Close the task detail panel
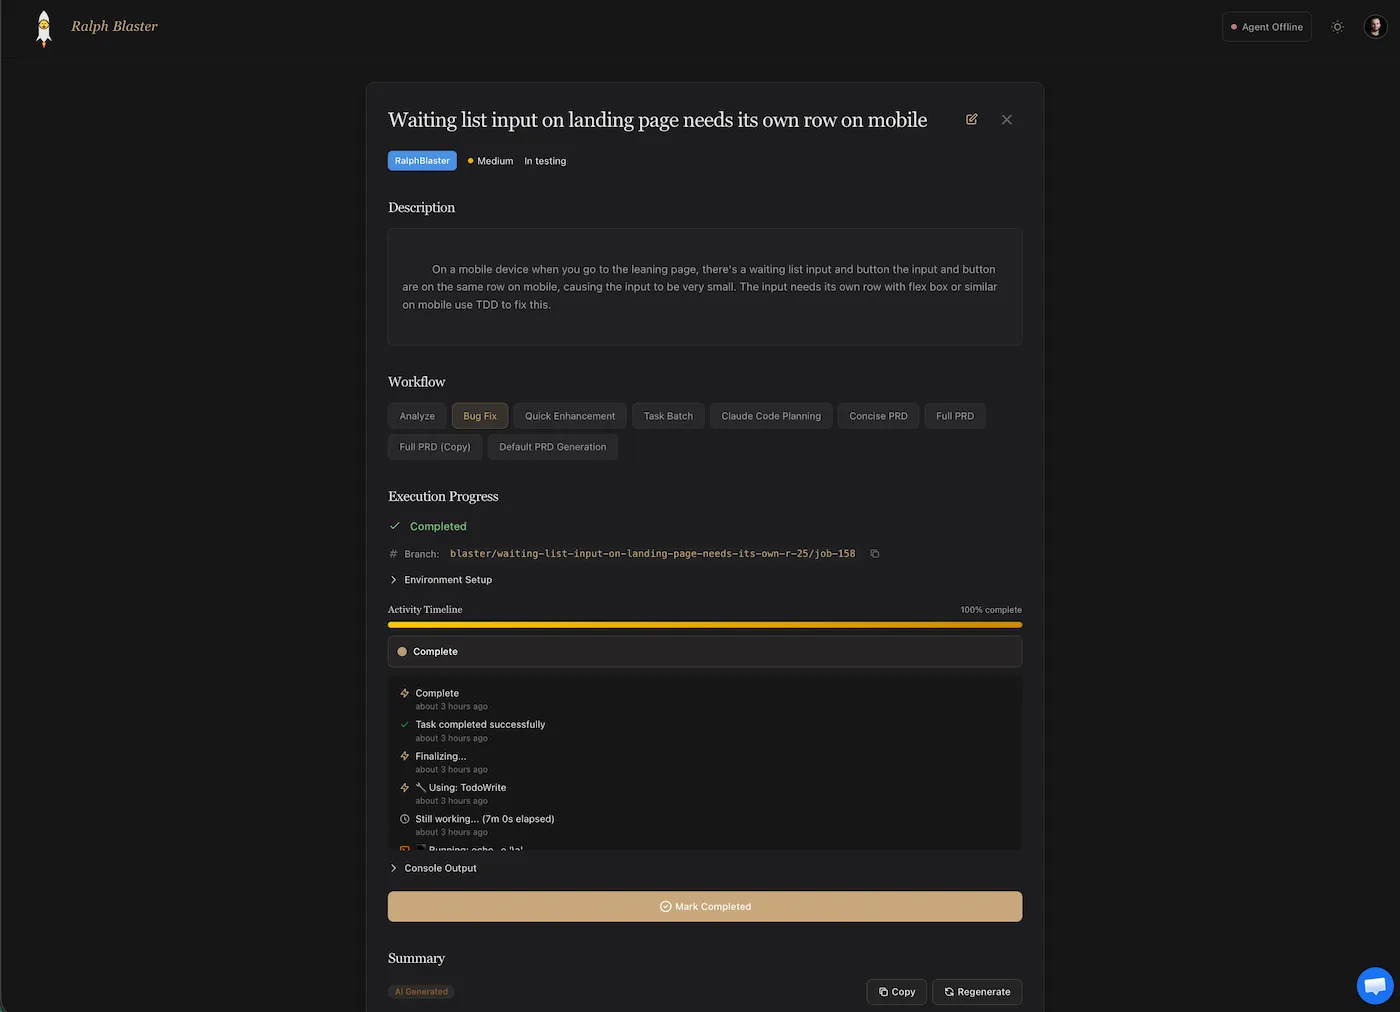 pyautogui.click(x=1006, y=119)
